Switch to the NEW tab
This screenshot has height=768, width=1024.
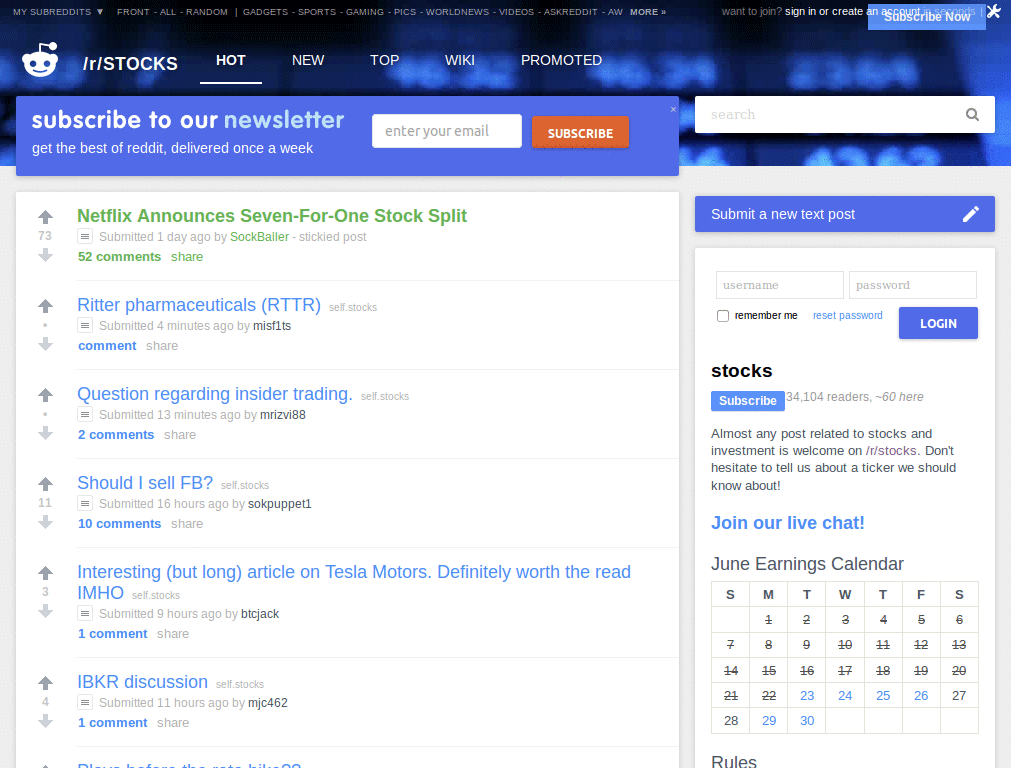[308, 60]
